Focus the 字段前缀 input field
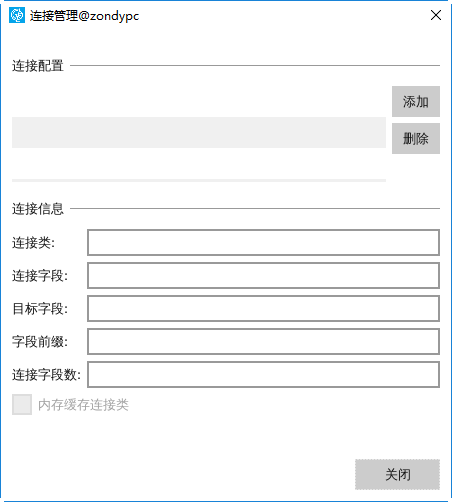The height and width of the screenshot is (502, 452). (263, 341)
